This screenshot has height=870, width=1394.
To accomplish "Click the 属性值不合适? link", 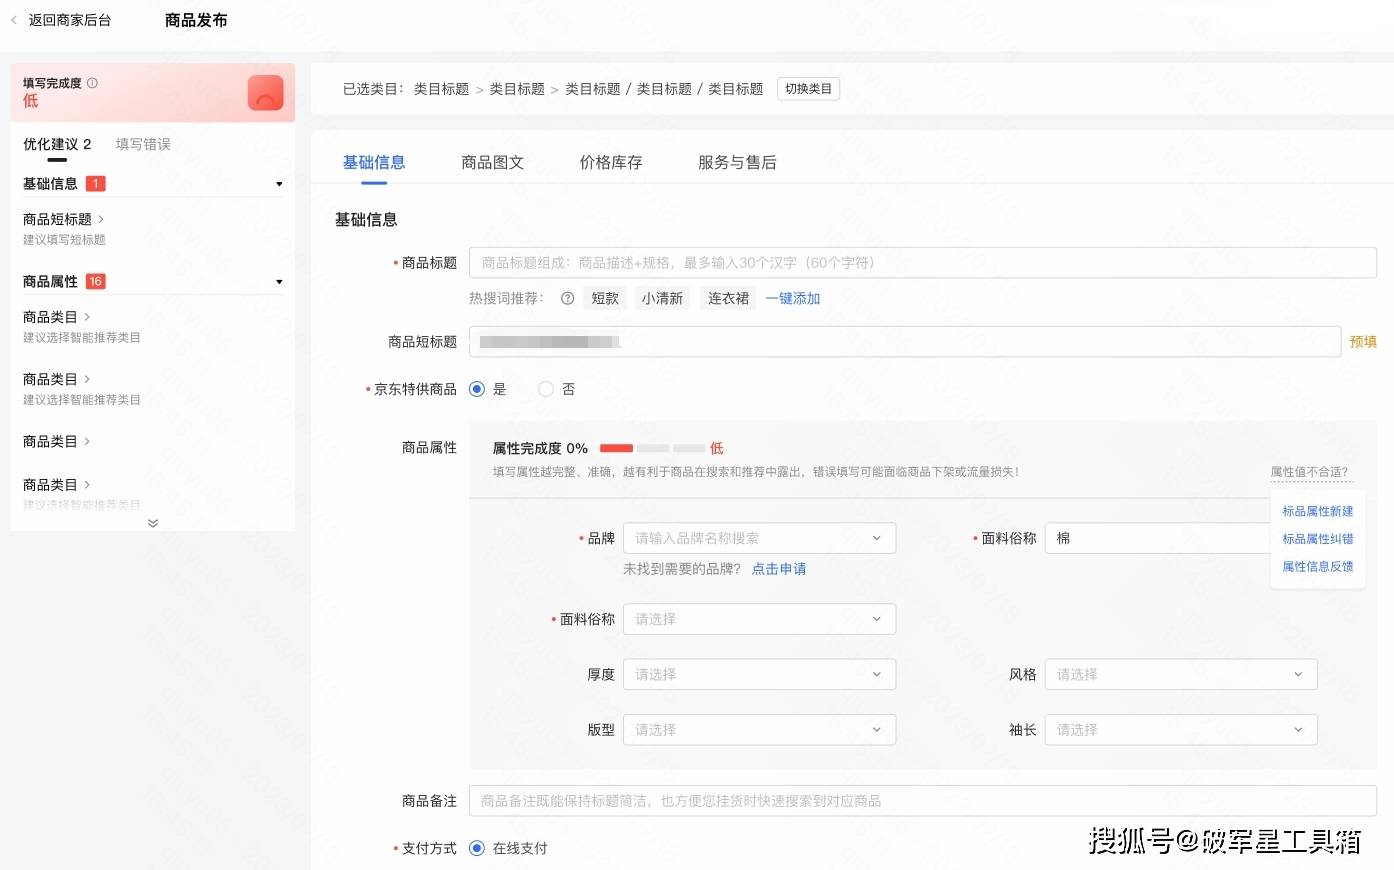I will point(1309,472).
